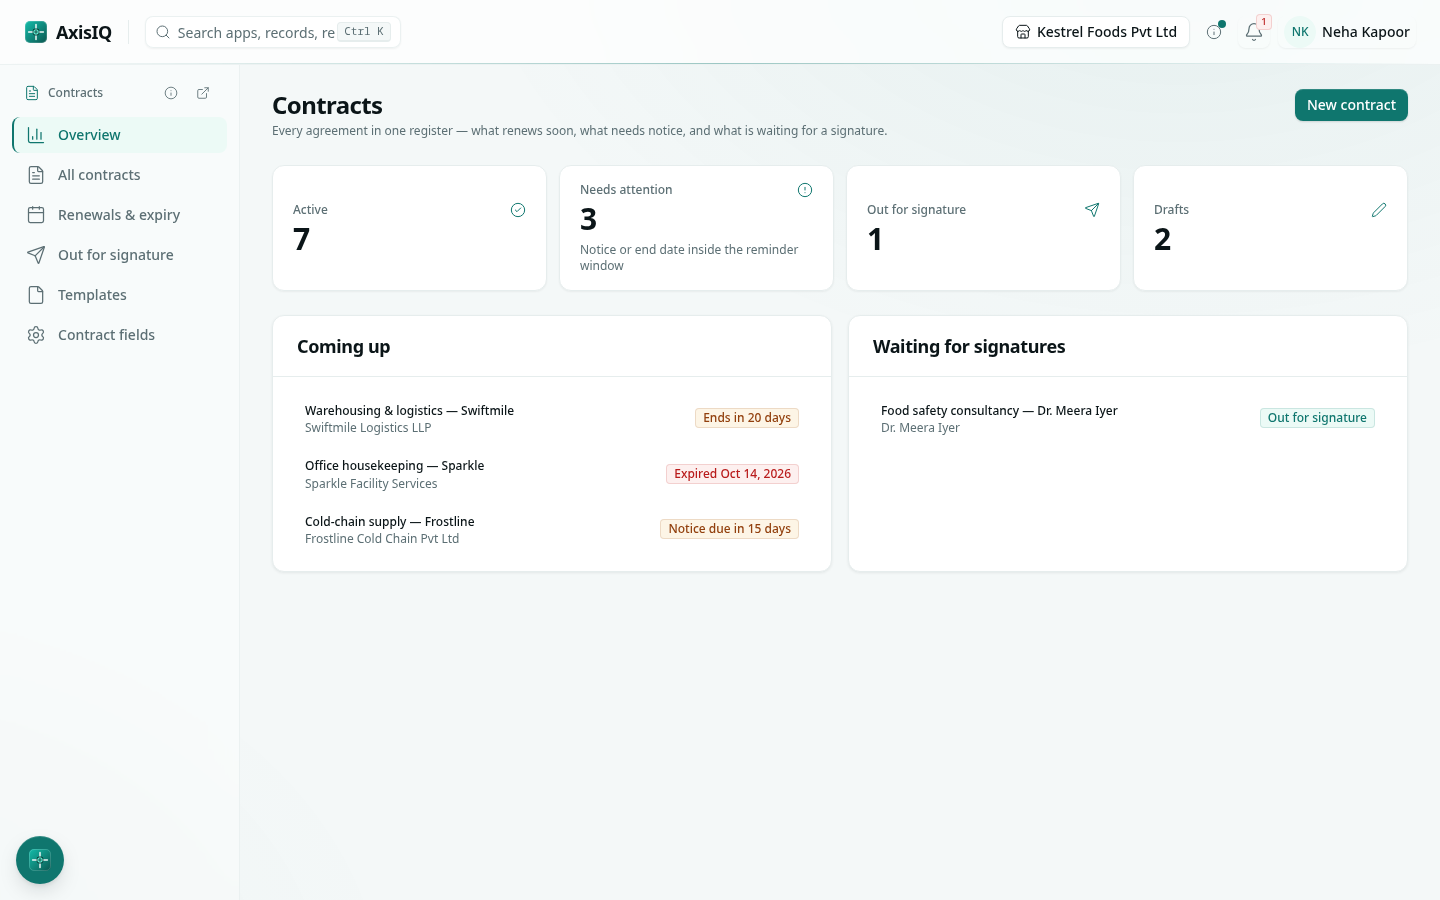Click the Ends in 20 days badge

click(x=747, y=418)
